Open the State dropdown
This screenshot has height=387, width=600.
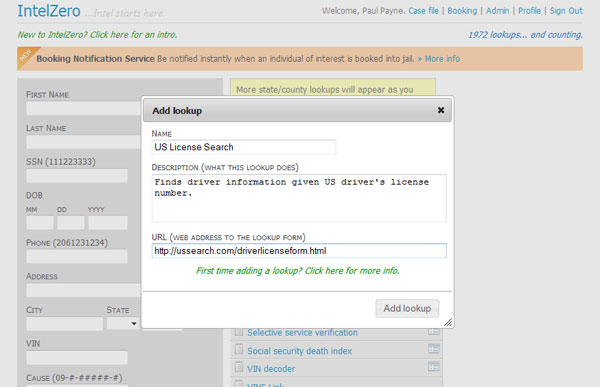(123, 324)
